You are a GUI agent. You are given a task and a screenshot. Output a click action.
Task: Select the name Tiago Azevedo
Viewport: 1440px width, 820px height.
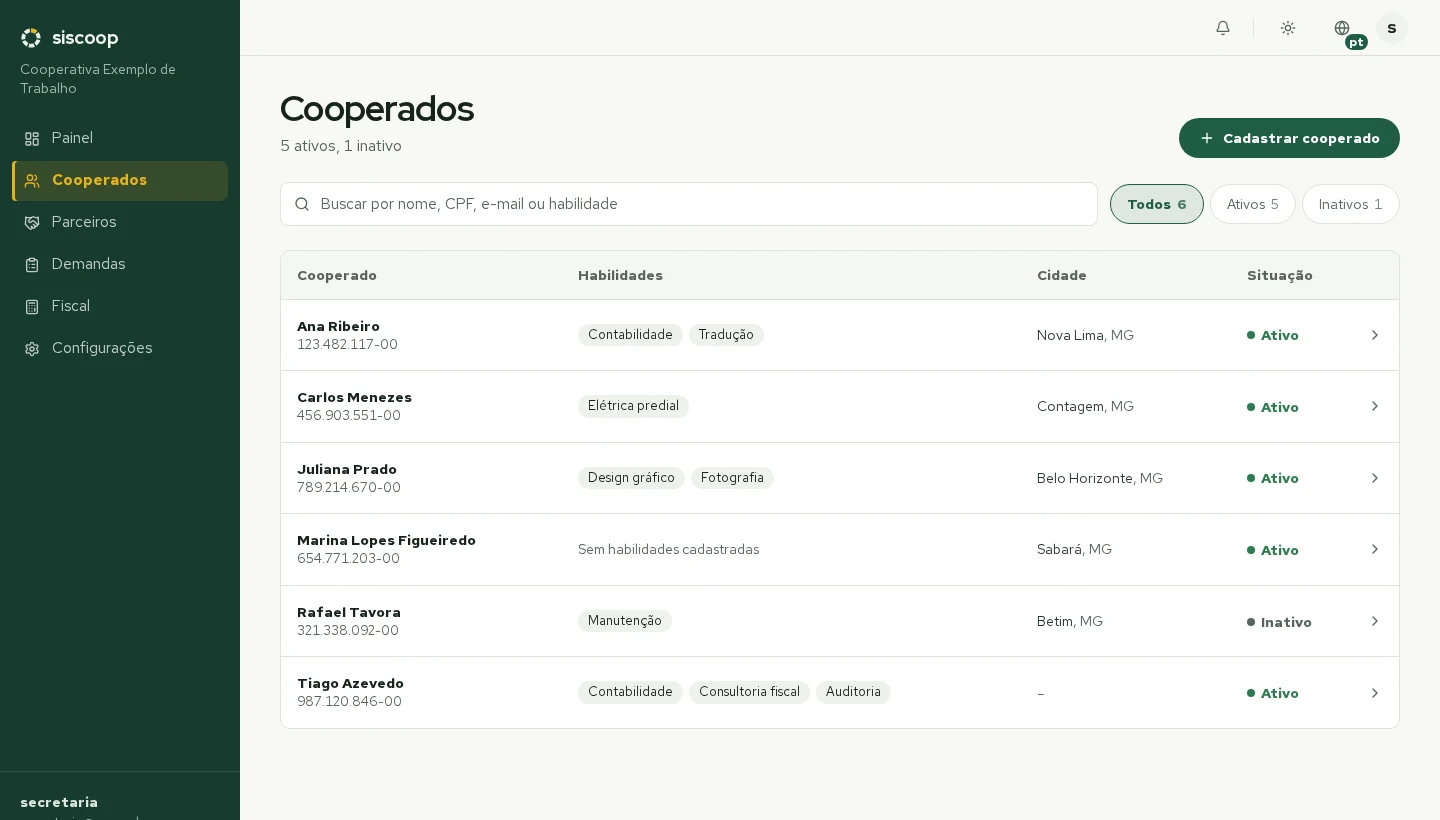click(350, 683)
